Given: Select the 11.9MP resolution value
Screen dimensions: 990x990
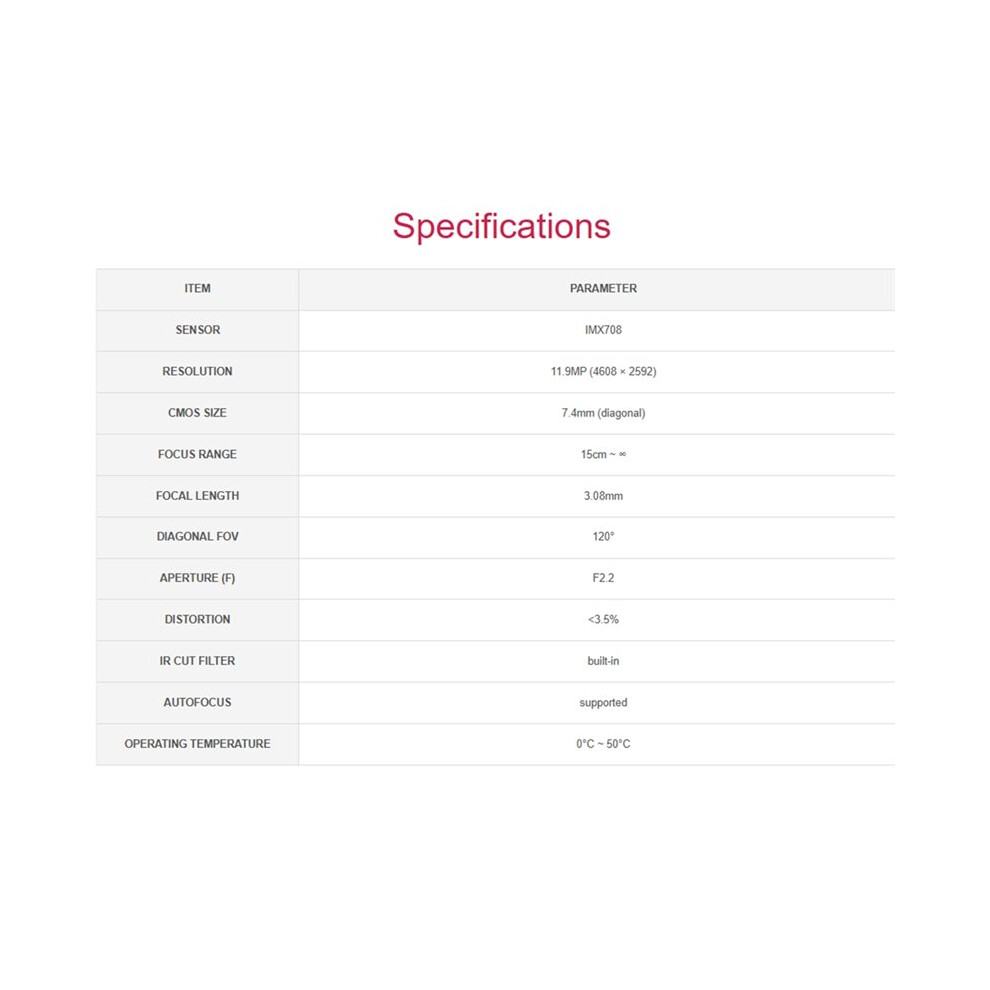Looking at the screenshot, I should point(603,372).
